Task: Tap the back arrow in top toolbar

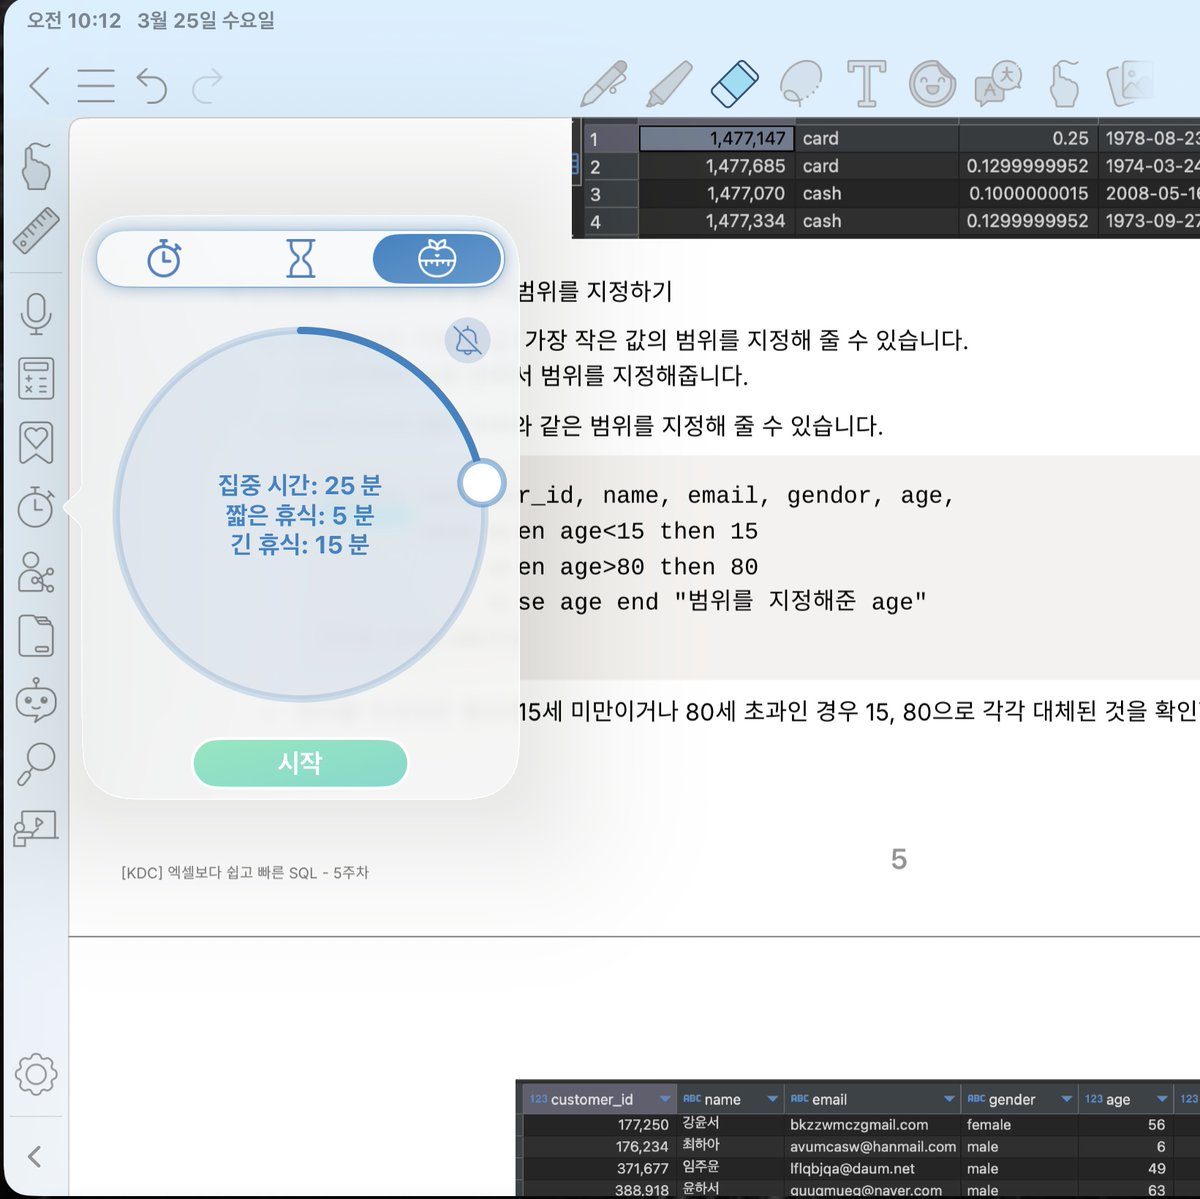Action: click(x=40, y=85)
